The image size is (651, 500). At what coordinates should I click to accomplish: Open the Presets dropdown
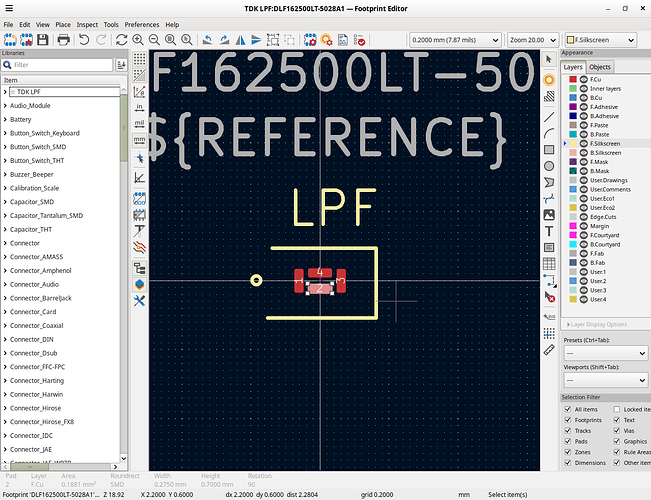(603, 354)
